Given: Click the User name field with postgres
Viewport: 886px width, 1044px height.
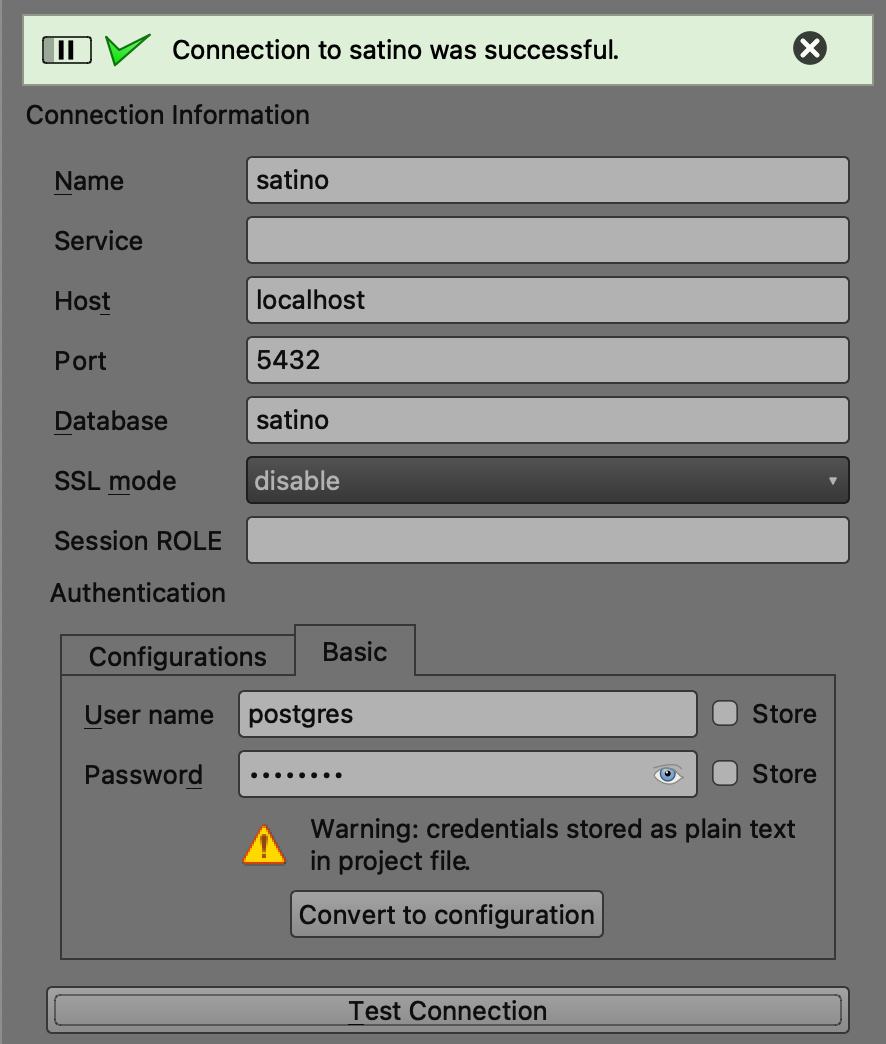Looking at the screenshot, I should [x=467, y=714].
